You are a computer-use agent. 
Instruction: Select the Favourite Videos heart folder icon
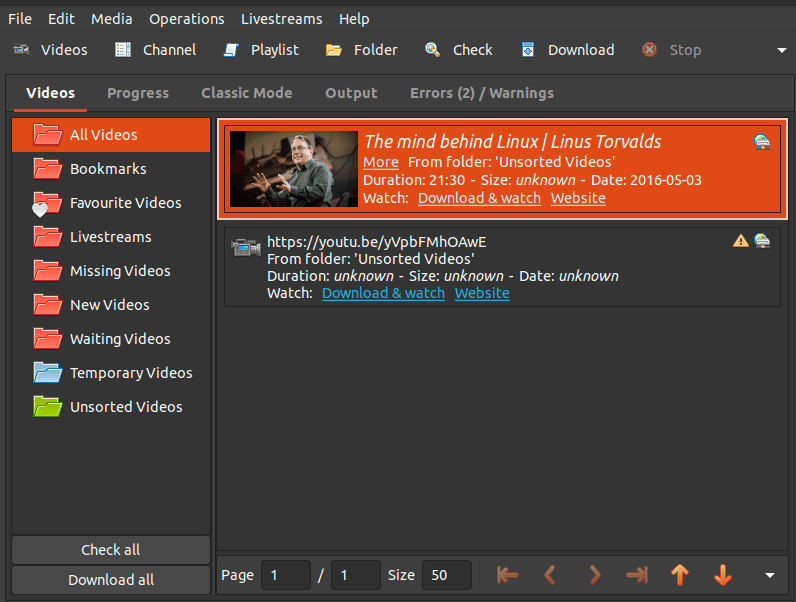46,204
